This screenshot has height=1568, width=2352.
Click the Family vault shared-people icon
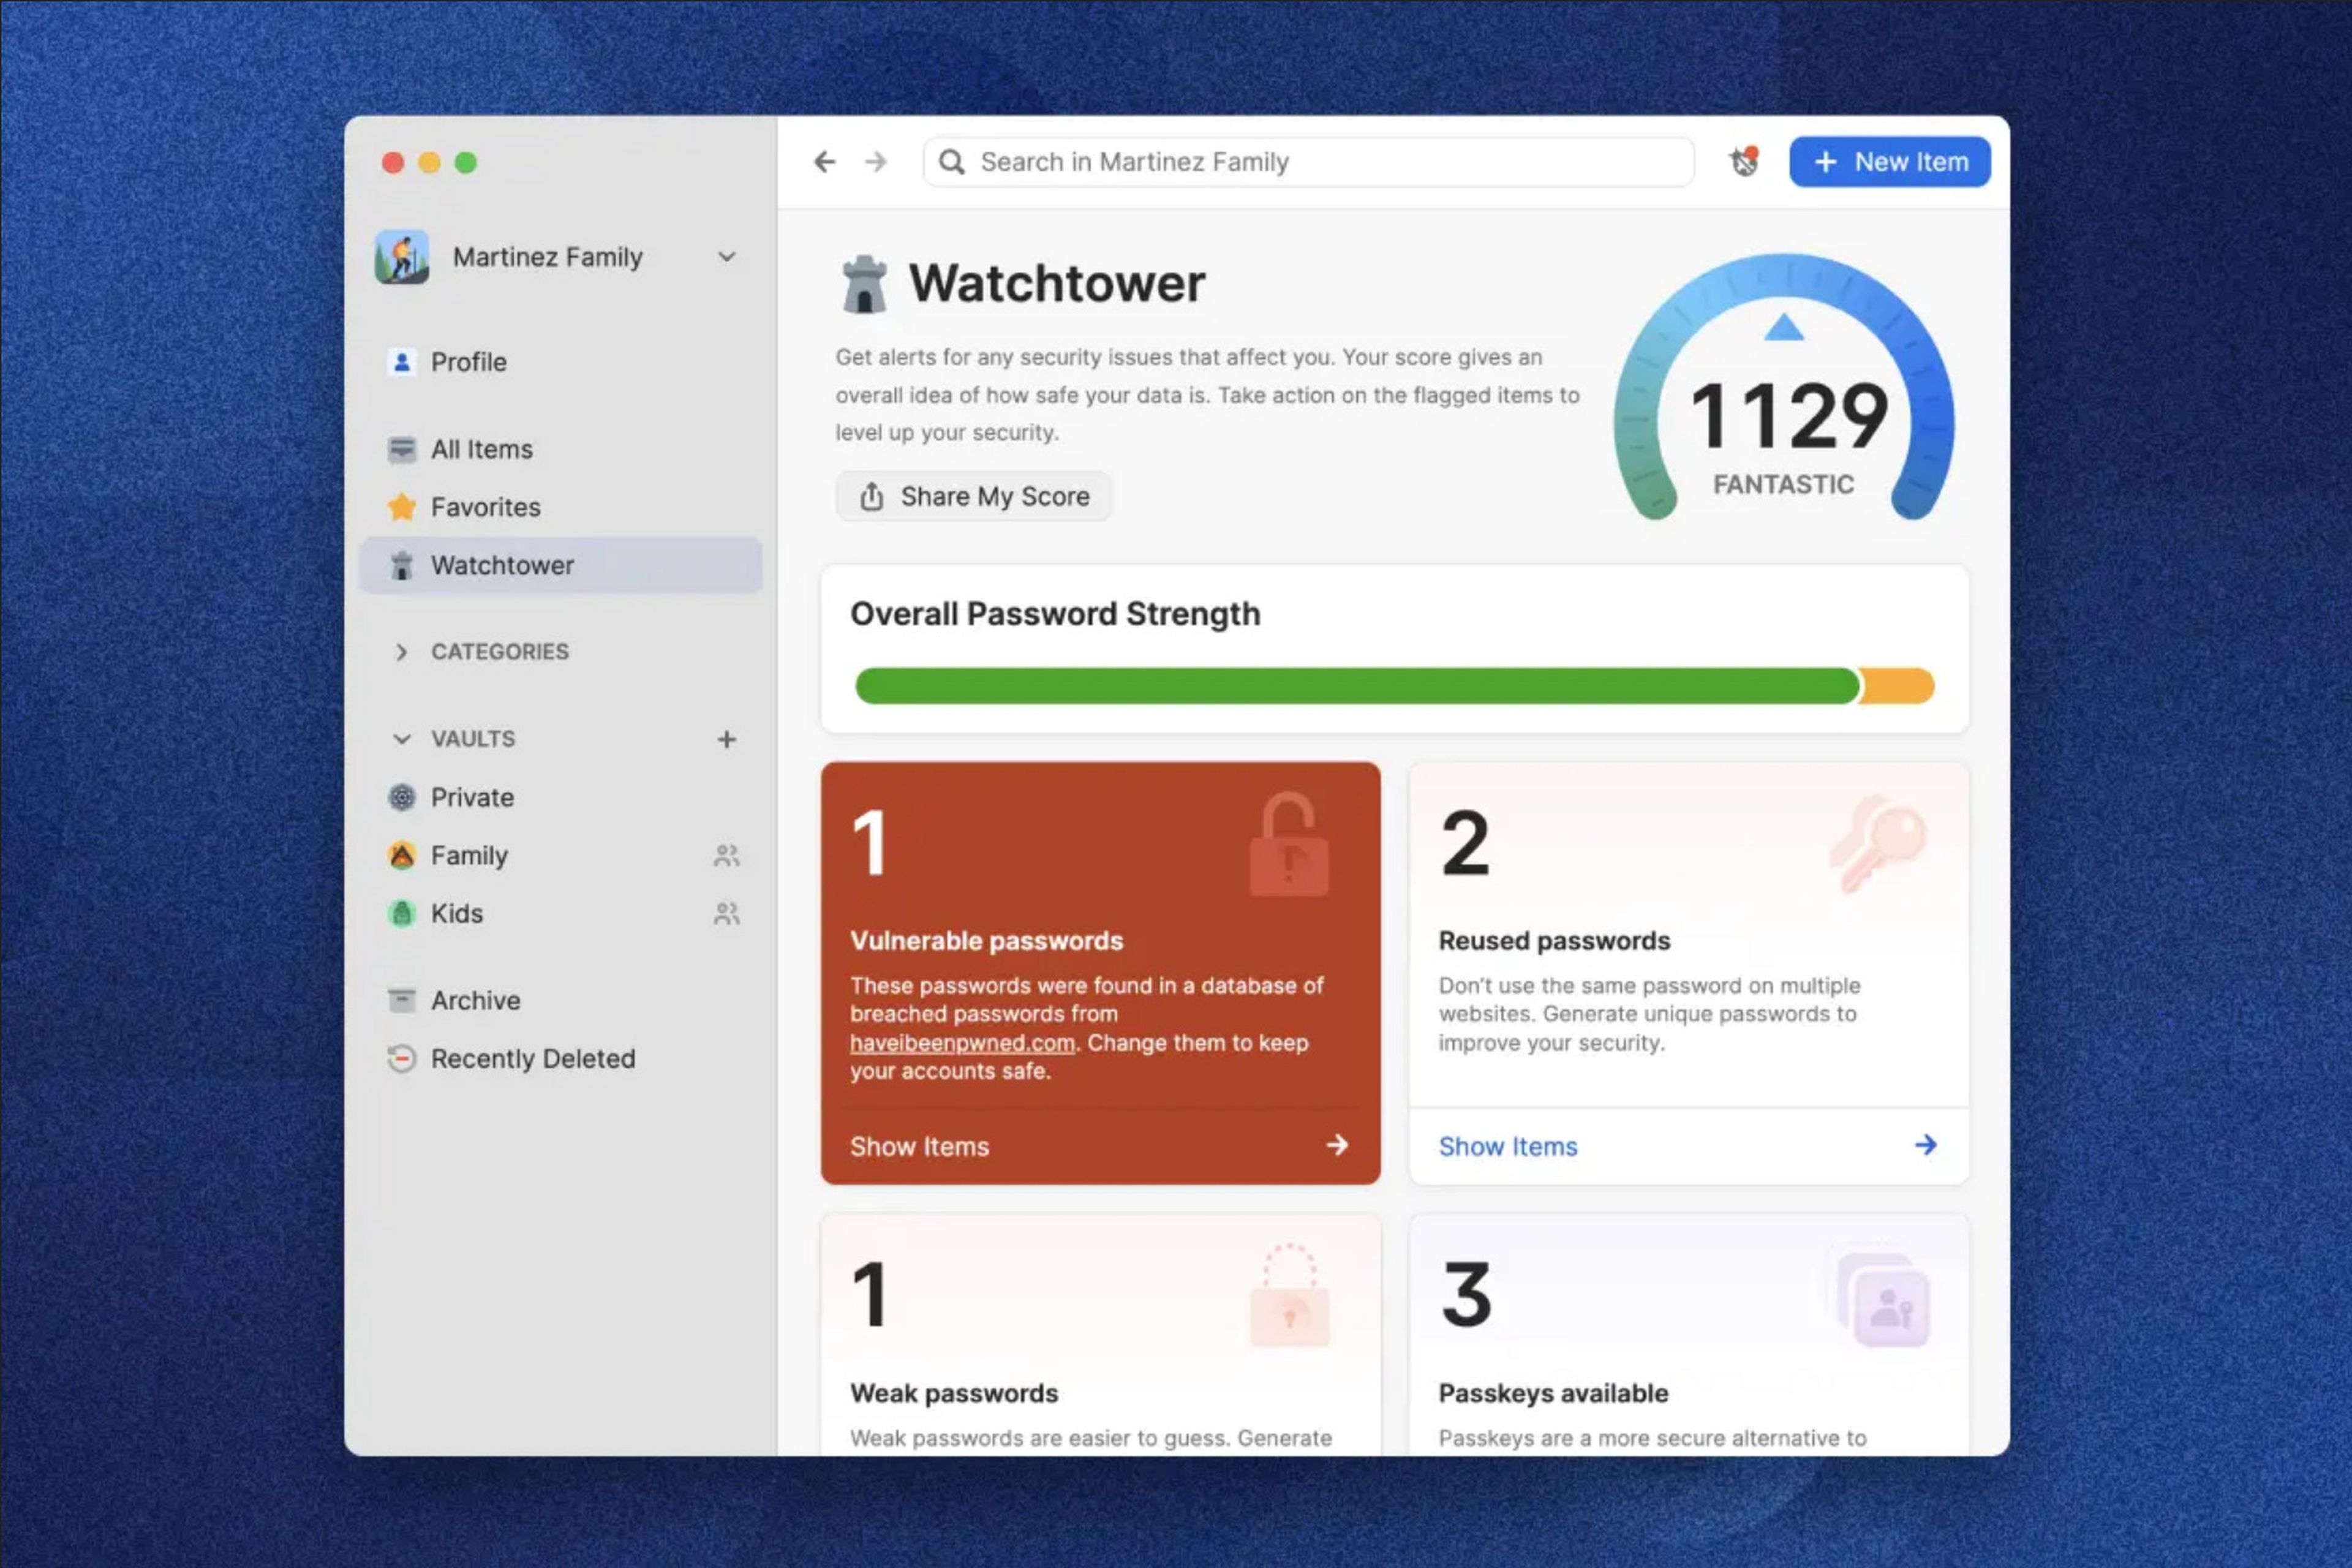(727, 856)
